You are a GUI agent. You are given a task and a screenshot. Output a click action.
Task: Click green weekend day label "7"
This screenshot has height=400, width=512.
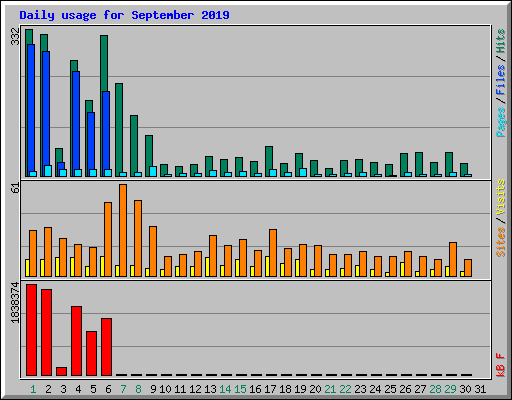(x=123, y=389)
